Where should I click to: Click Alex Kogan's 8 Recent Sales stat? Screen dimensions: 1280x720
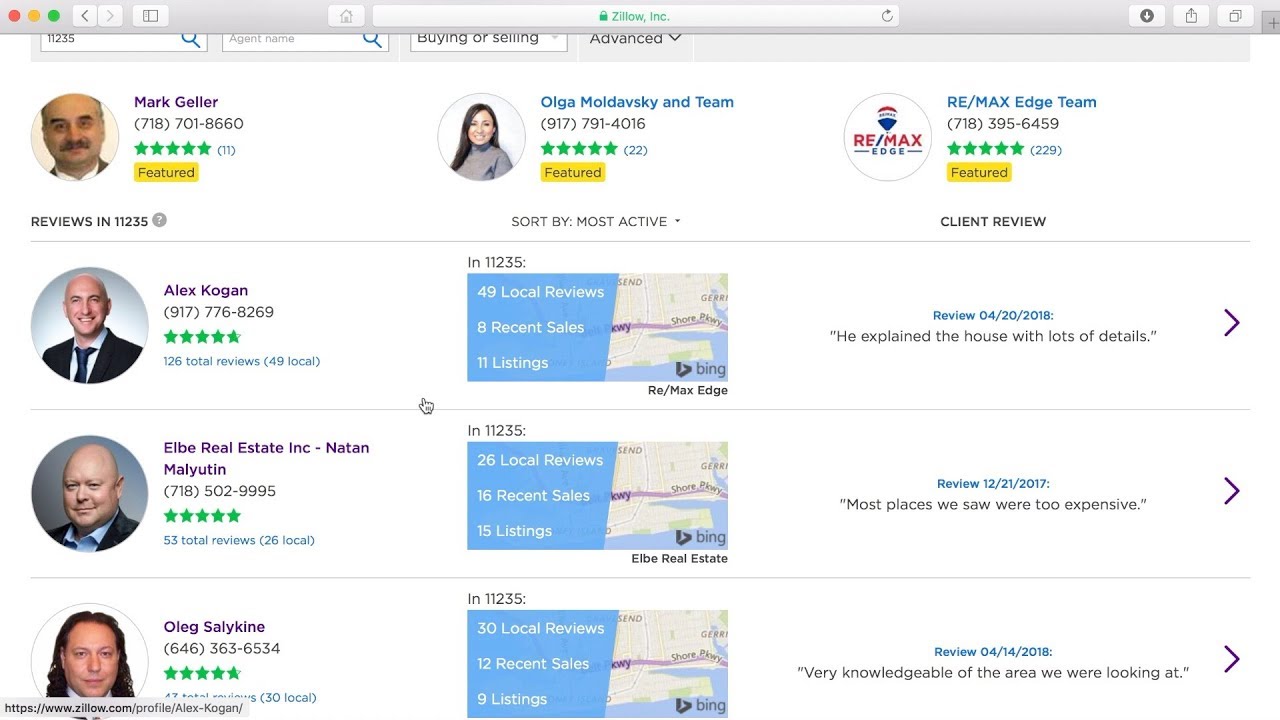click(531, 327)
